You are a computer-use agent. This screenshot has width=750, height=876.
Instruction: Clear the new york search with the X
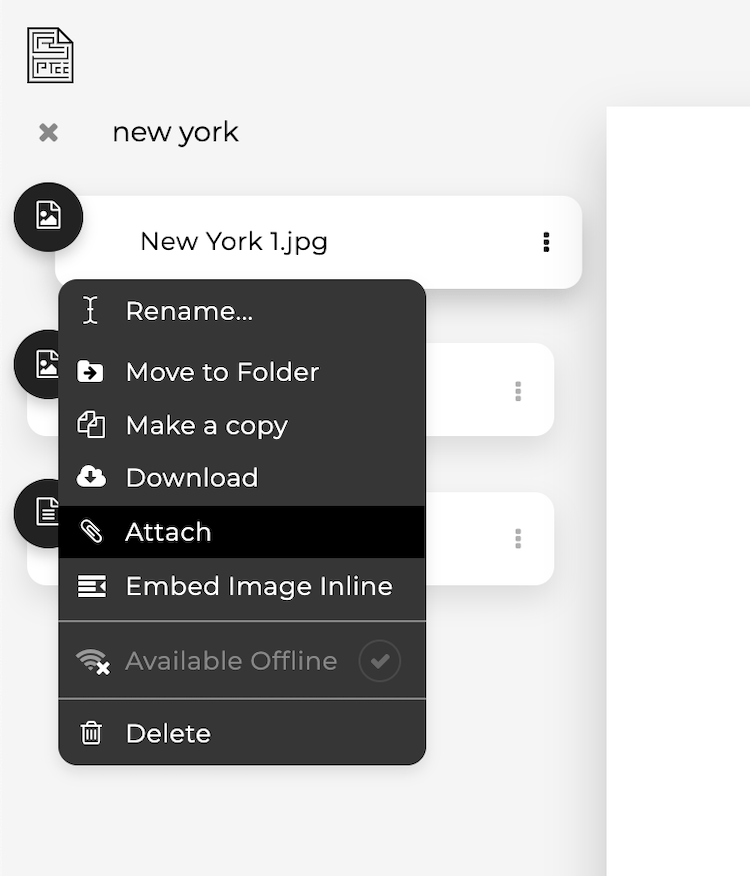pyautogui.click(x=49, y=132)
